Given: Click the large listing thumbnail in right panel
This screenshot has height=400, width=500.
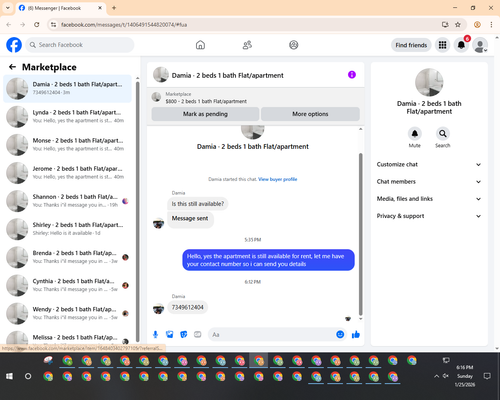Looking at the screenshot, I should [x=429, y=83].
